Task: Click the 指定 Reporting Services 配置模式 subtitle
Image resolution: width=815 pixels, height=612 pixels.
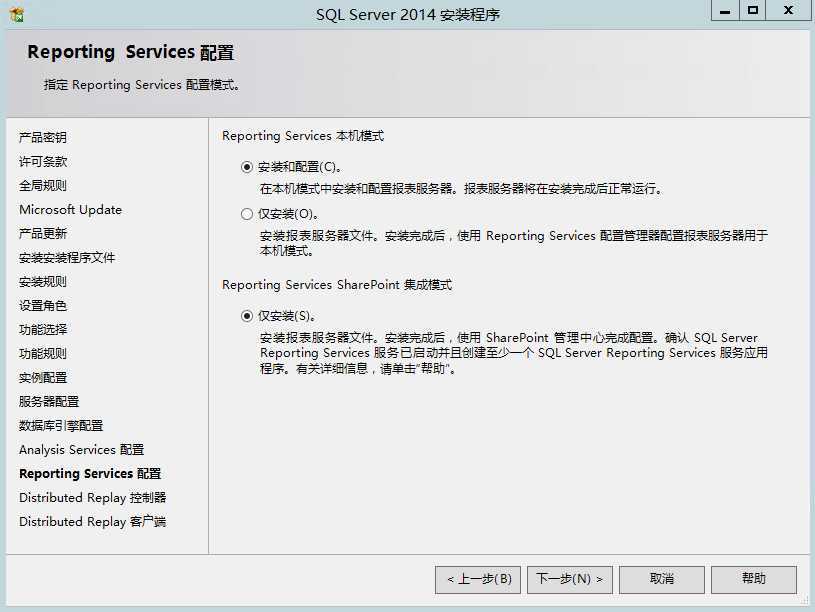Action: [x=141, y=85]
